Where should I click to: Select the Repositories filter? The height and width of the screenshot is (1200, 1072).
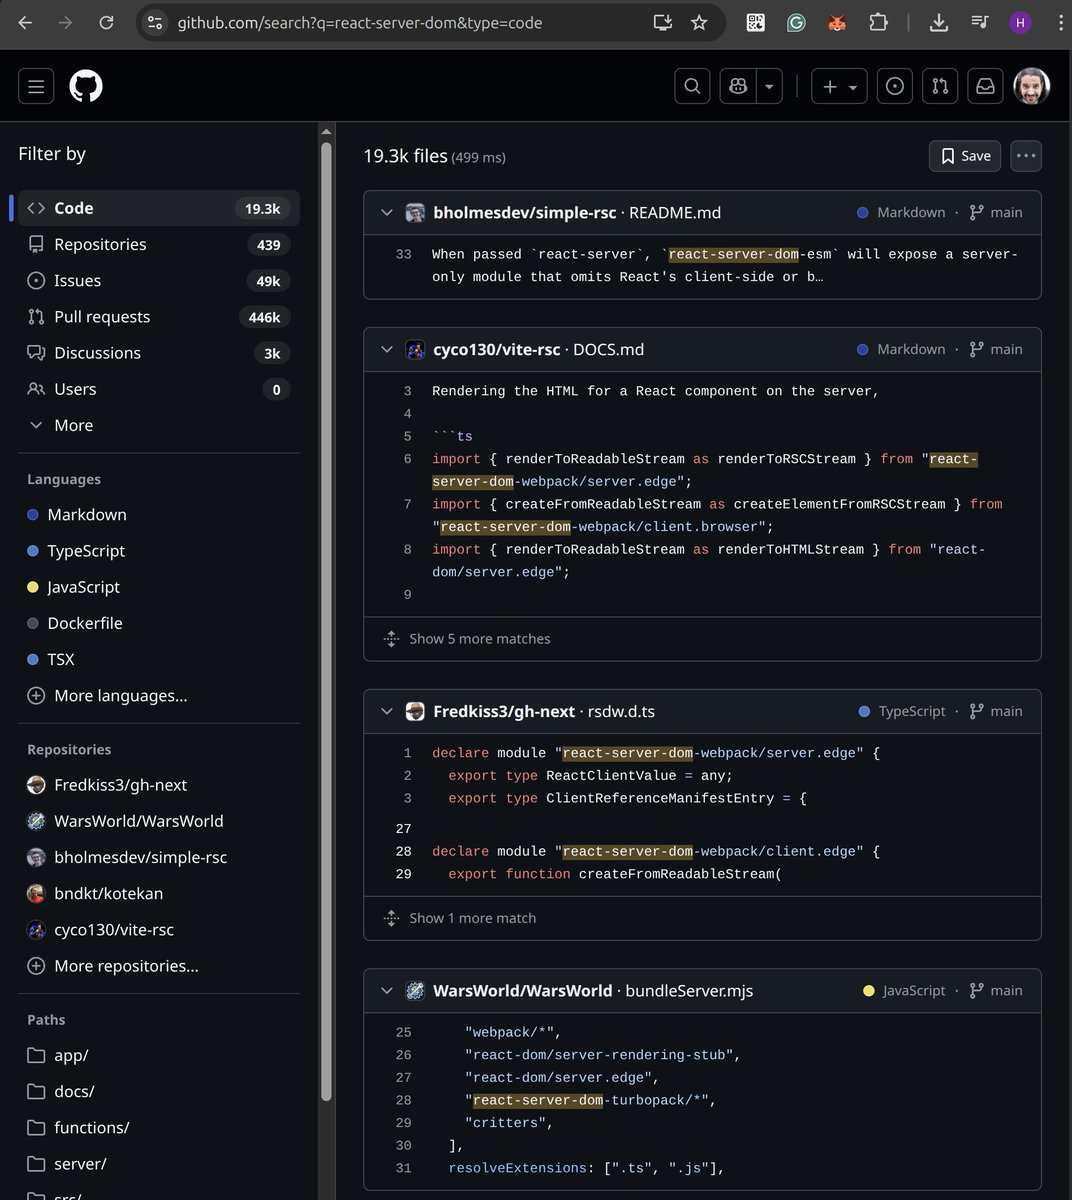pos(159,244)
